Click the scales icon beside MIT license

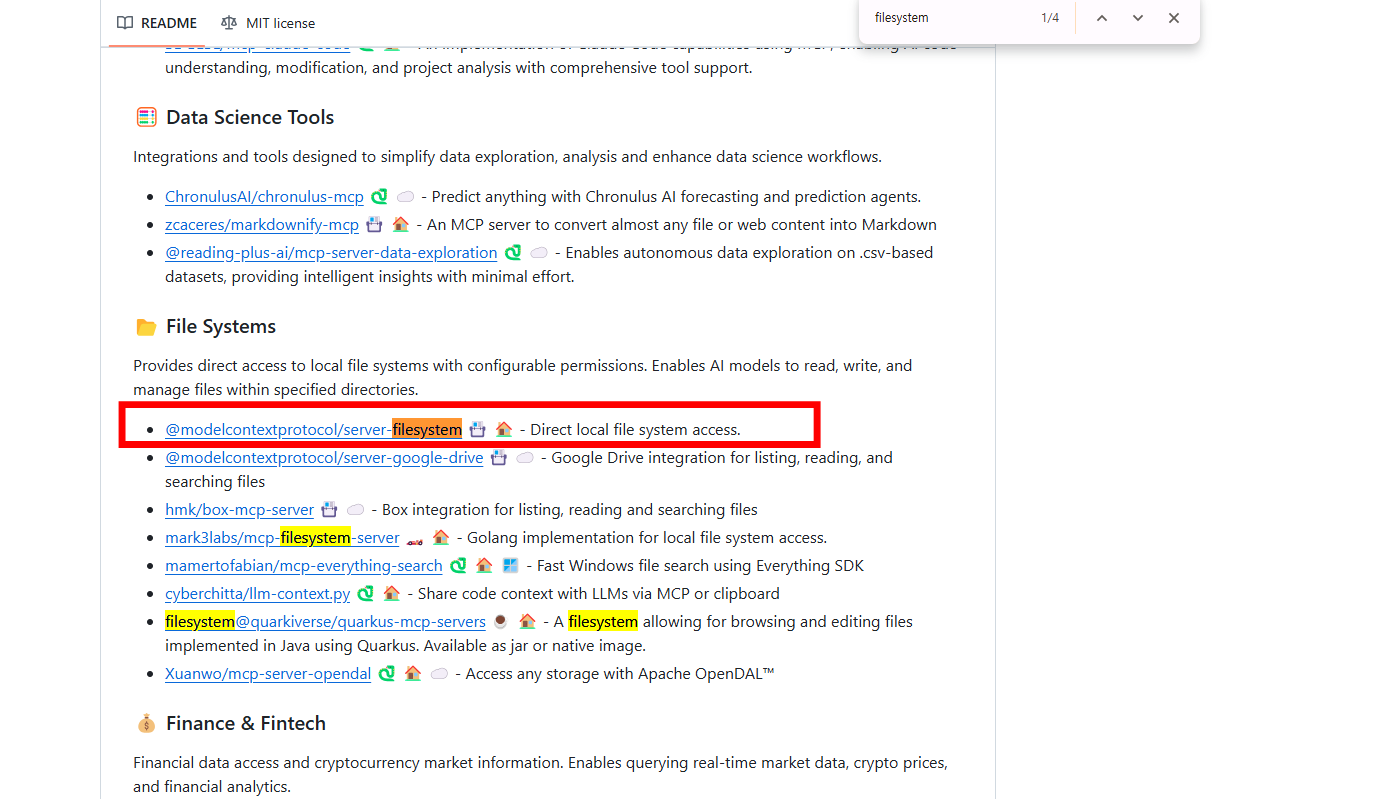tap(229, 22)
